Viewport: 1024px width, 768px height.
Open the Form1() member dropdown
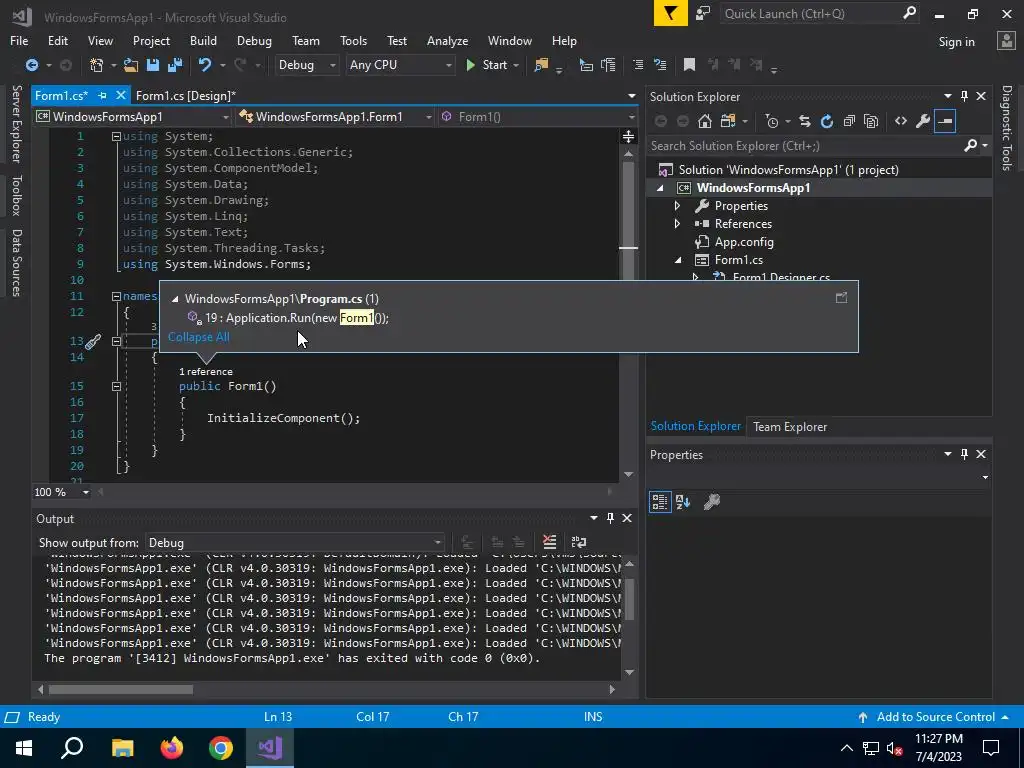537,117
